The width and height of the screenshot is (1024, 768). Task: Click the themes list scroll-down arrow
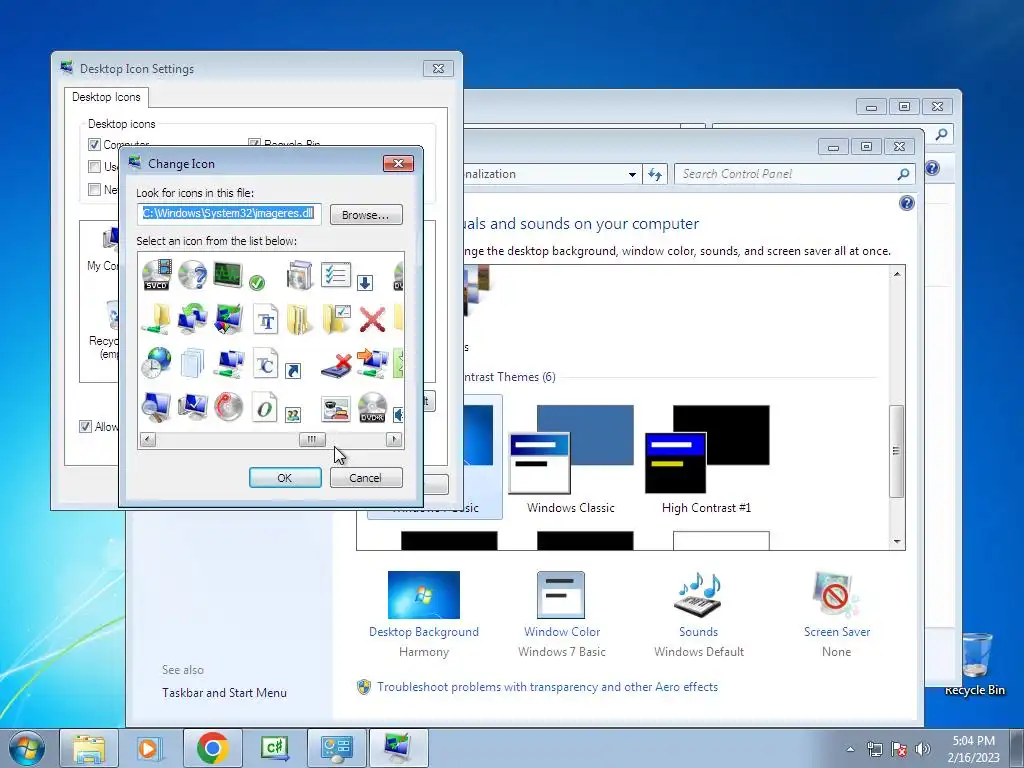click(897, 541)
